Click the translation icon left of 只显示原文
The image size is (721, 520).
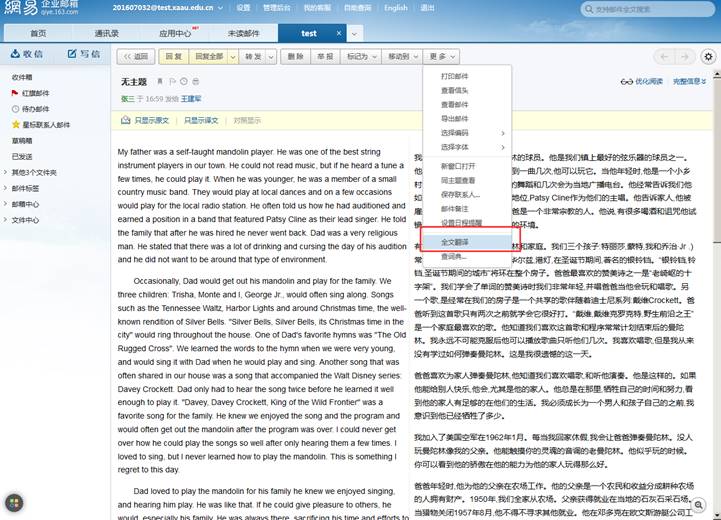(x=126, y=120)
